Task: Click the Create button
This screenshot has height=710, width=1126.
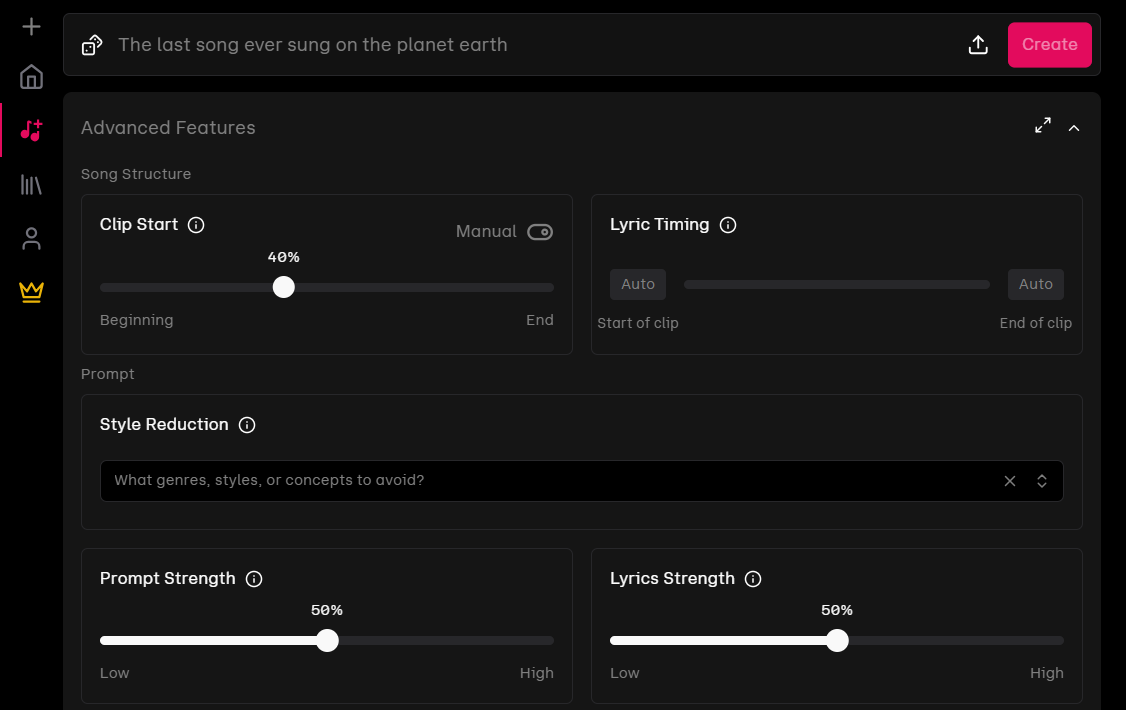Action: click(1049, 45)
